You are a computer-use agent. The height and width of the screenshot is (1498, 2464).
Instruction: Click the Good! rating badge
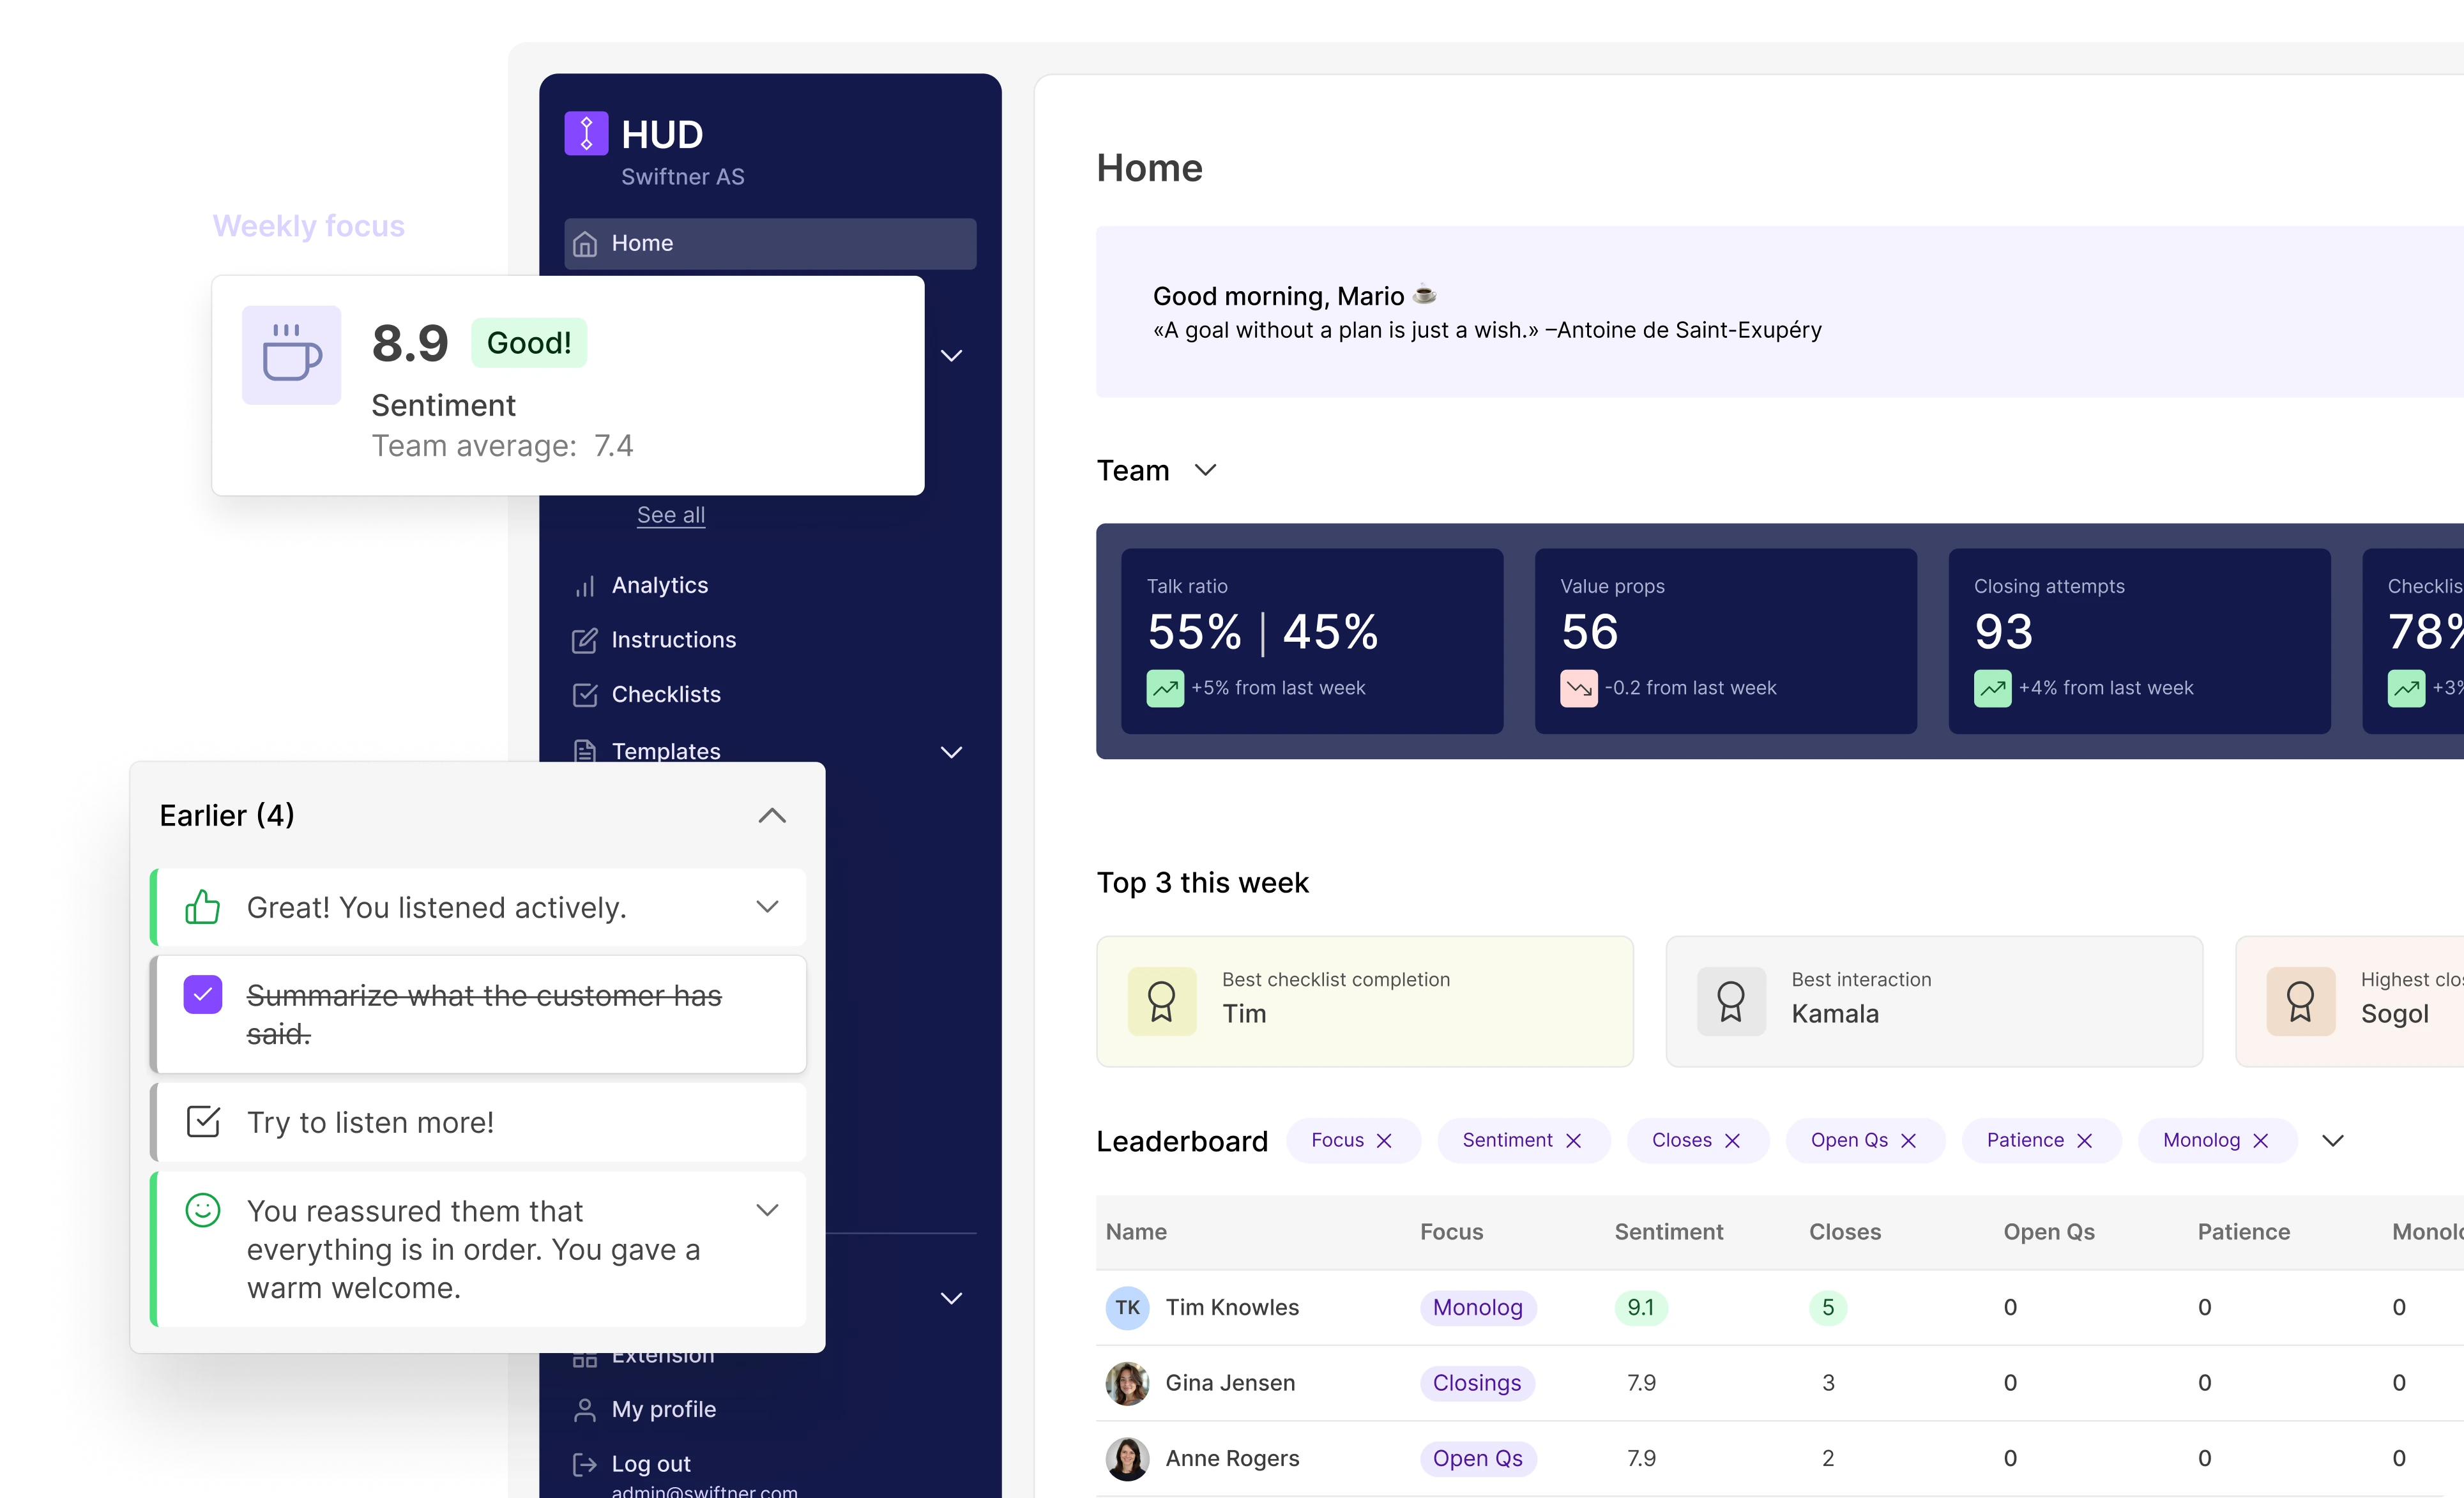529,343
